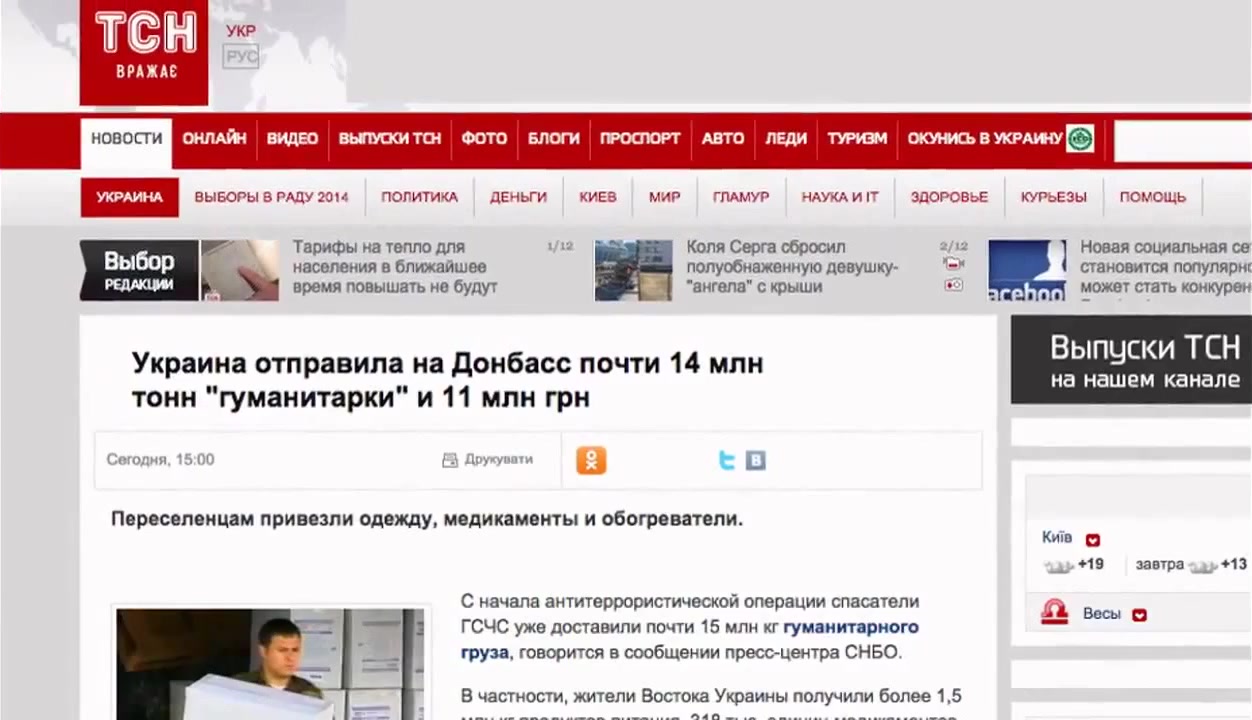Share article on VKontakte

(756, 460)
